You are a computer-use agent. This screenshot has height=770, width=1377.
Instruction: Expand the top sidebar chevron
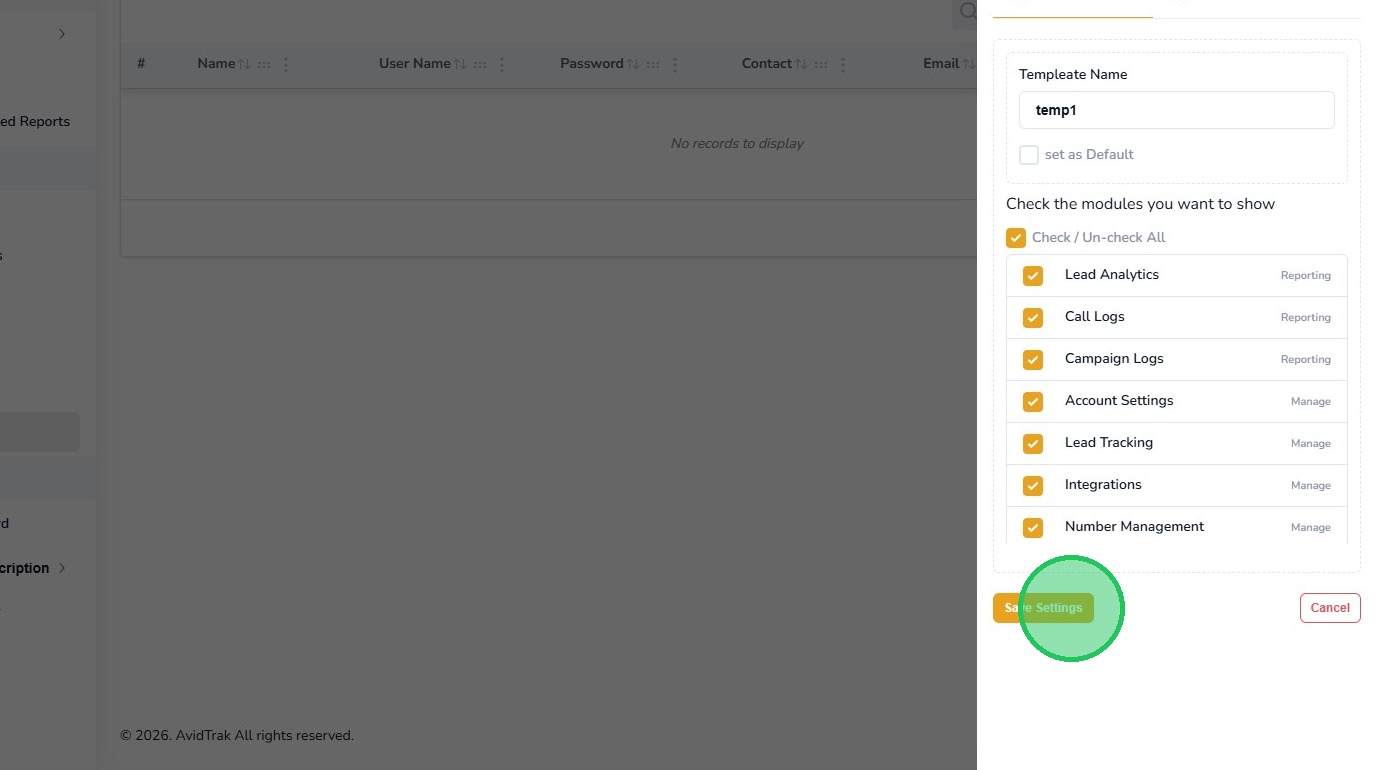pos(62,34)
